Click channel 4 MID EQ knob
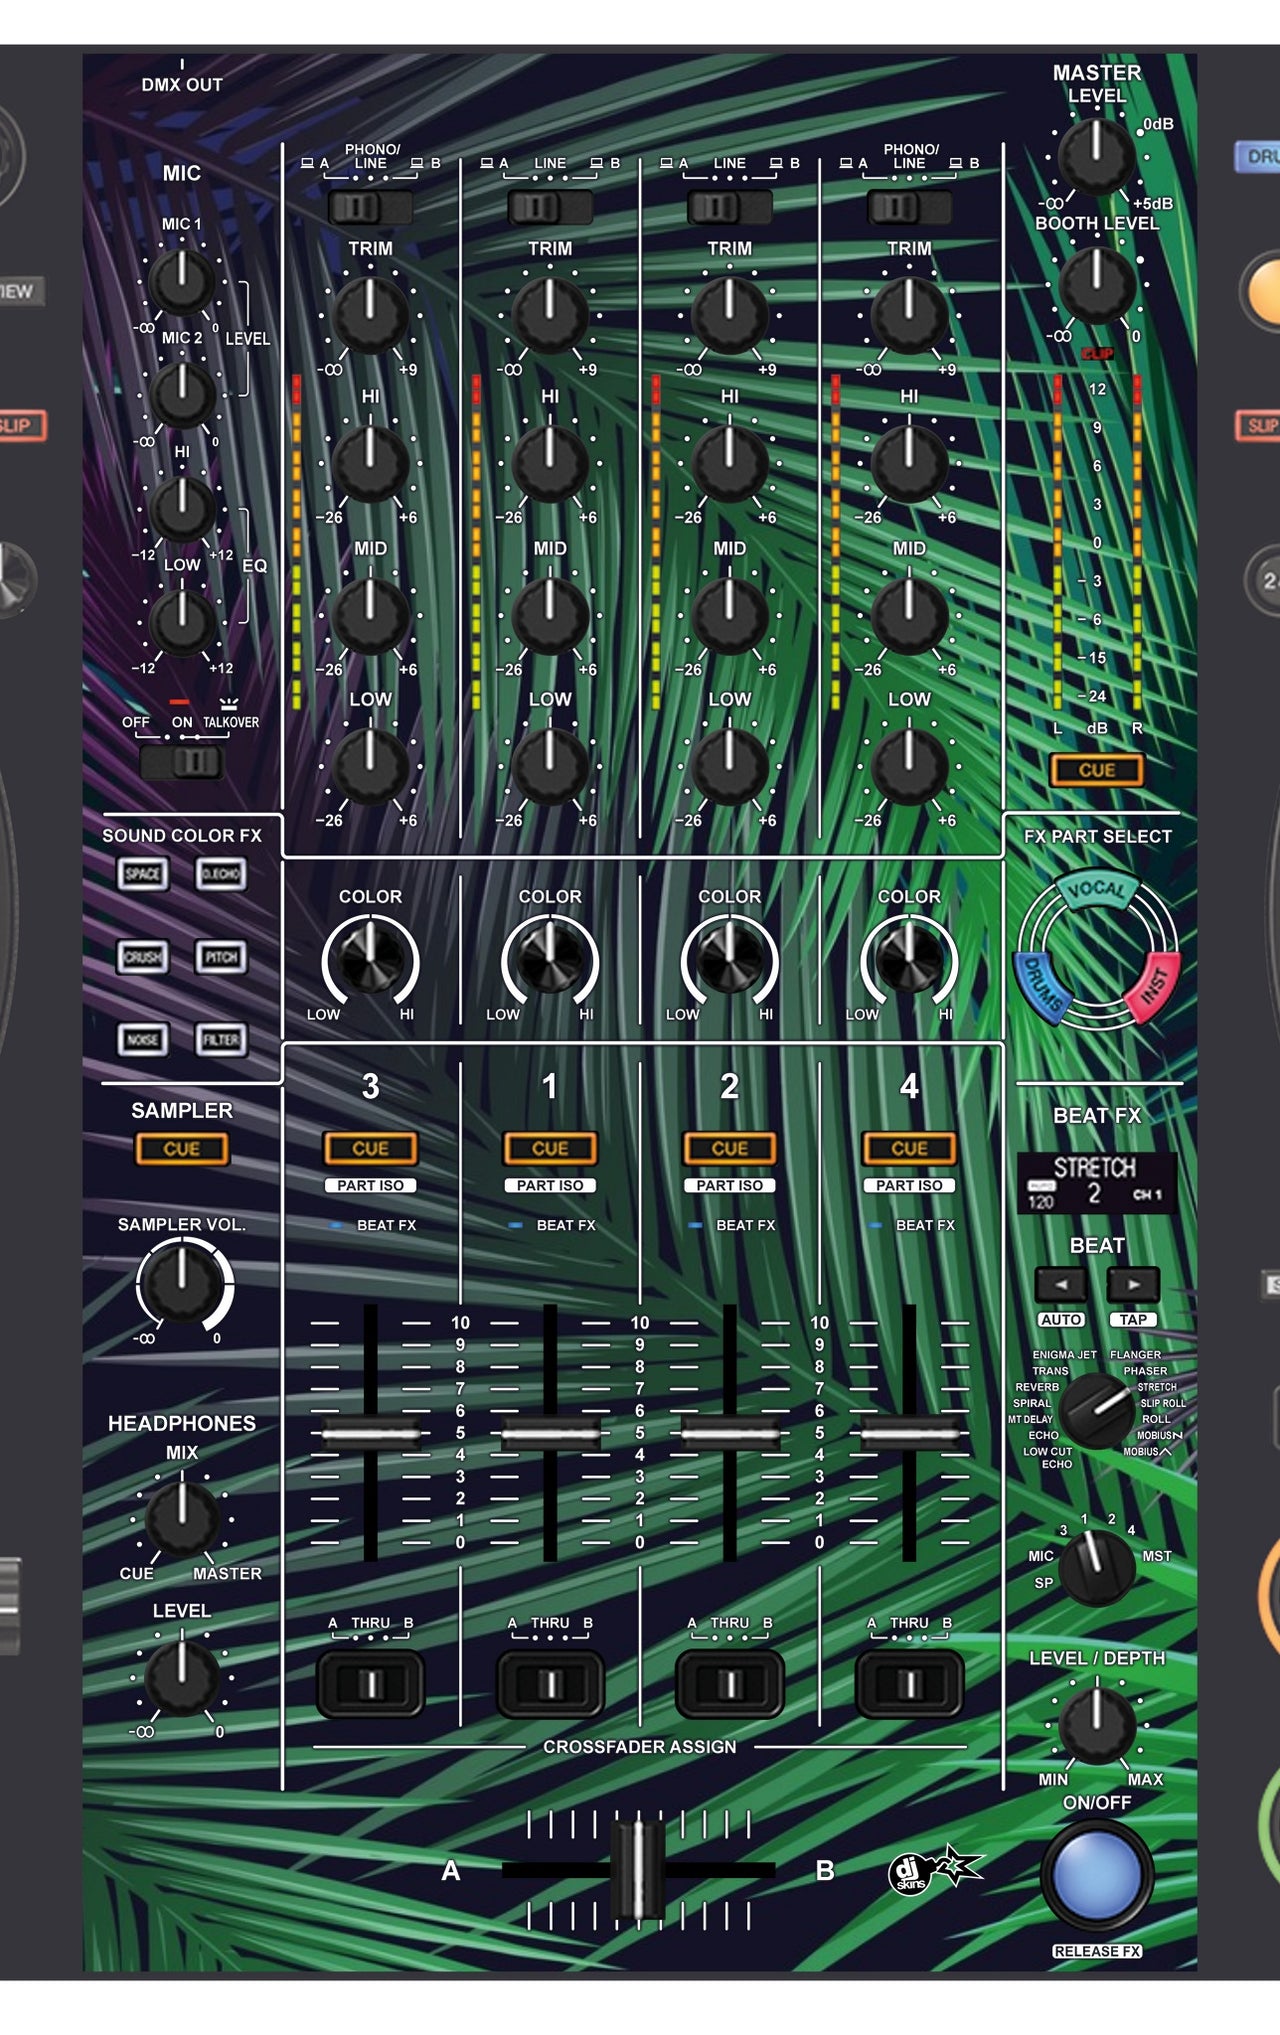Image resolution: width=1280 pixels, height=2035 pixels. tap(909, 615)
